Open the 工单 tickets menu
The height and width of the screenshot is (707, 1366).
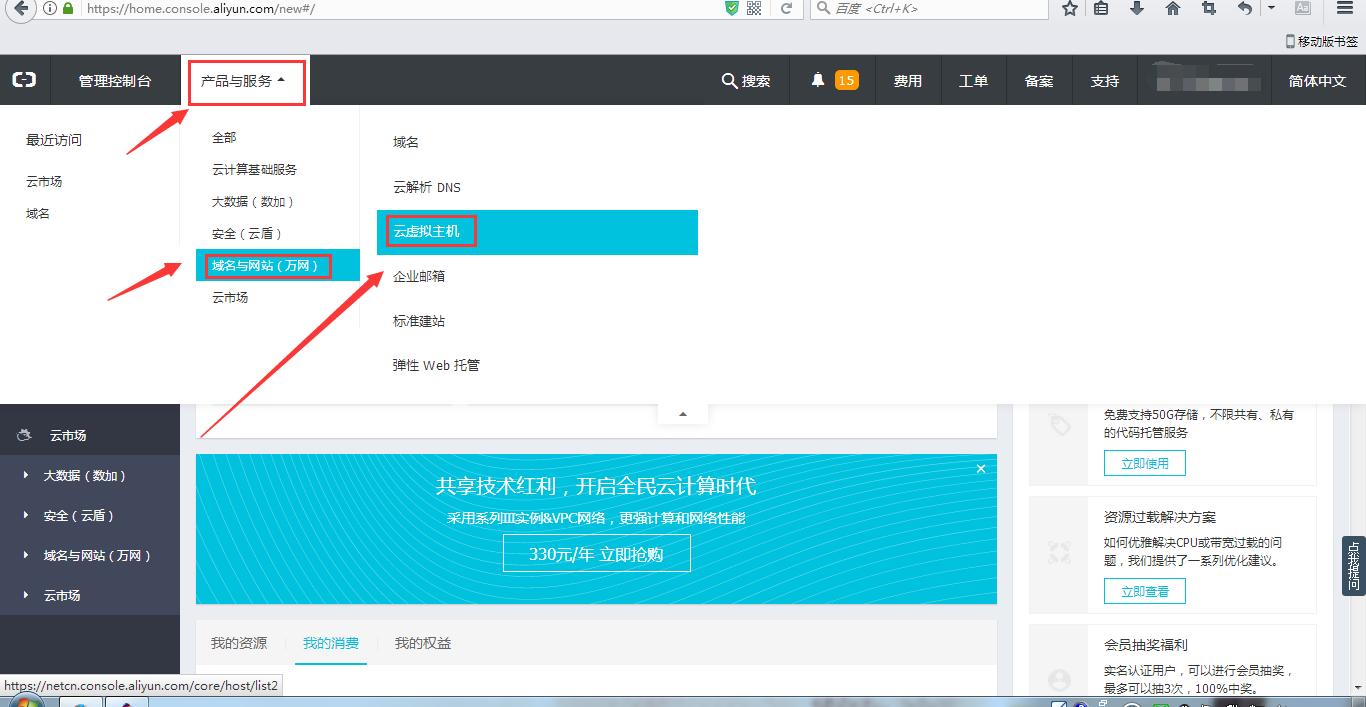pos(973,81)
